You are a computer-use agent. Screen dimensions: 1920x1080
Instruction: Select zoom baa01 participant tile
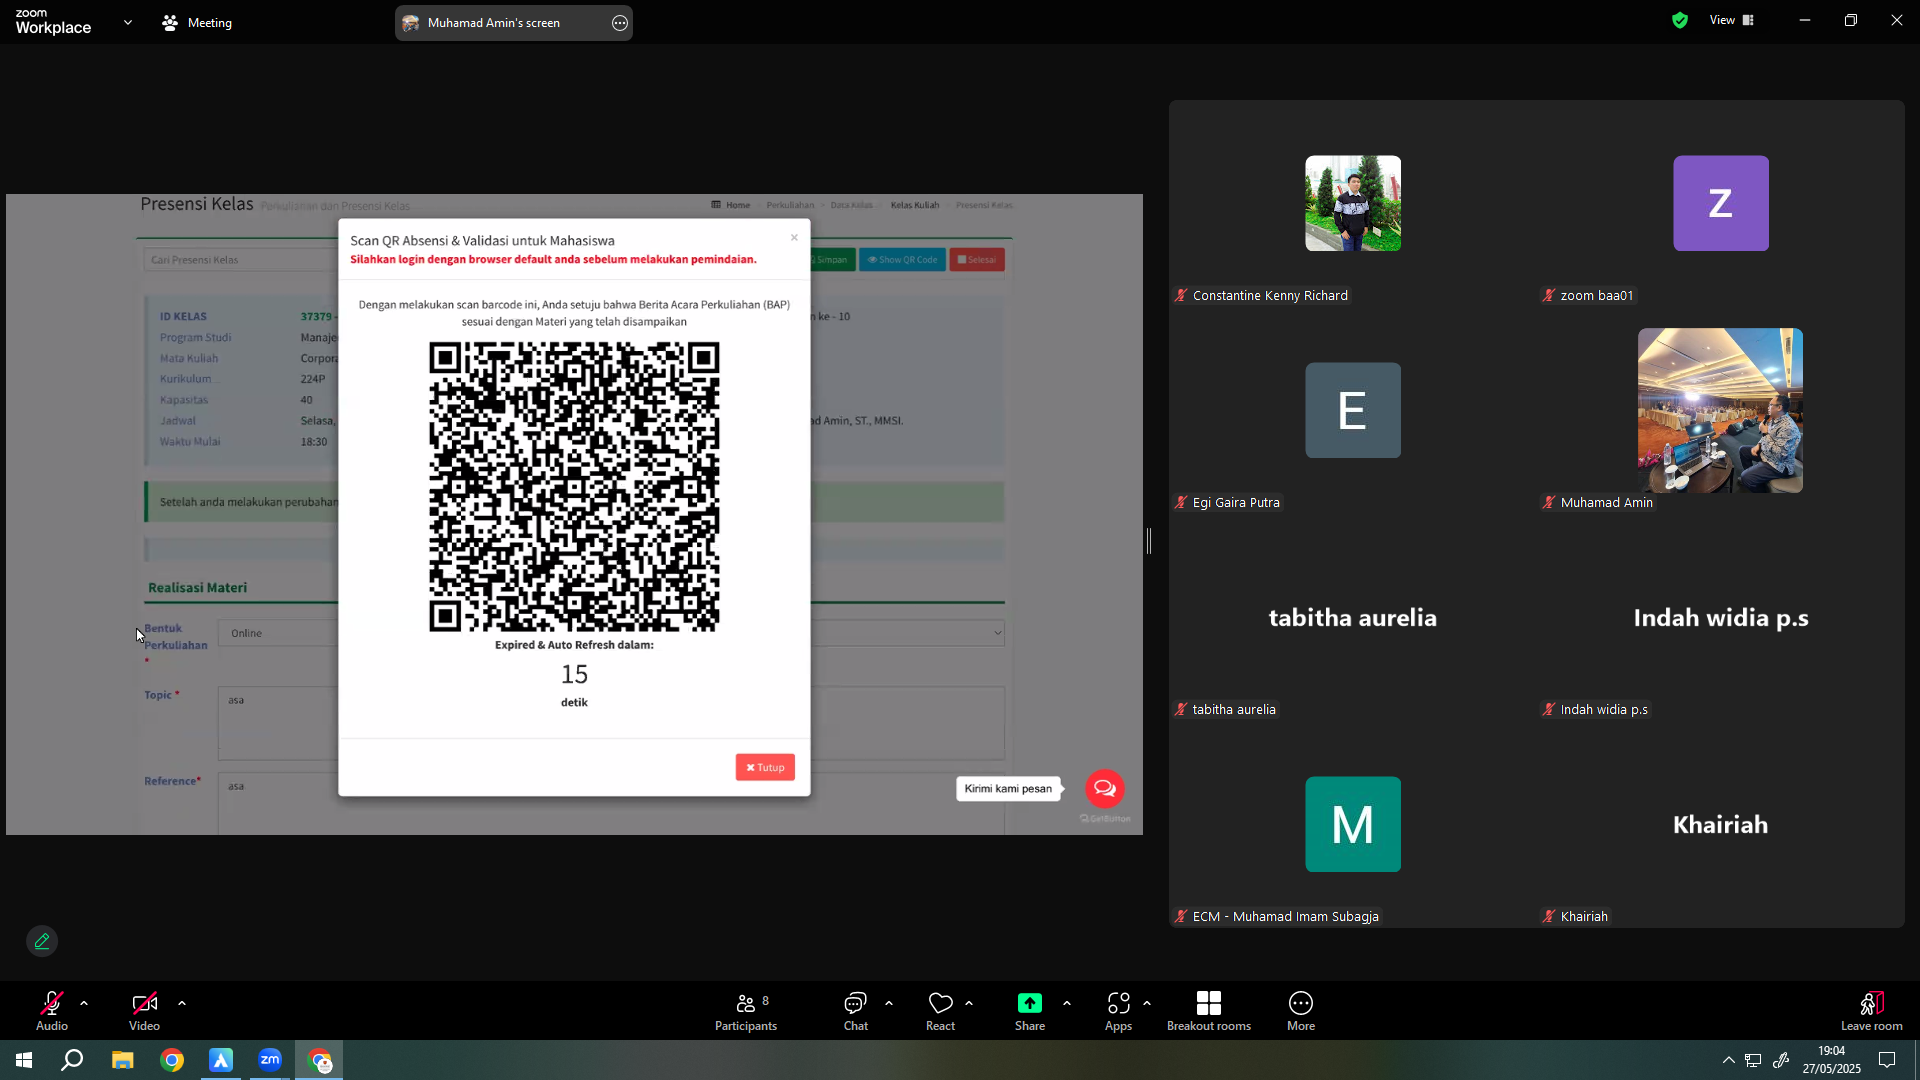click(1721, 203)
